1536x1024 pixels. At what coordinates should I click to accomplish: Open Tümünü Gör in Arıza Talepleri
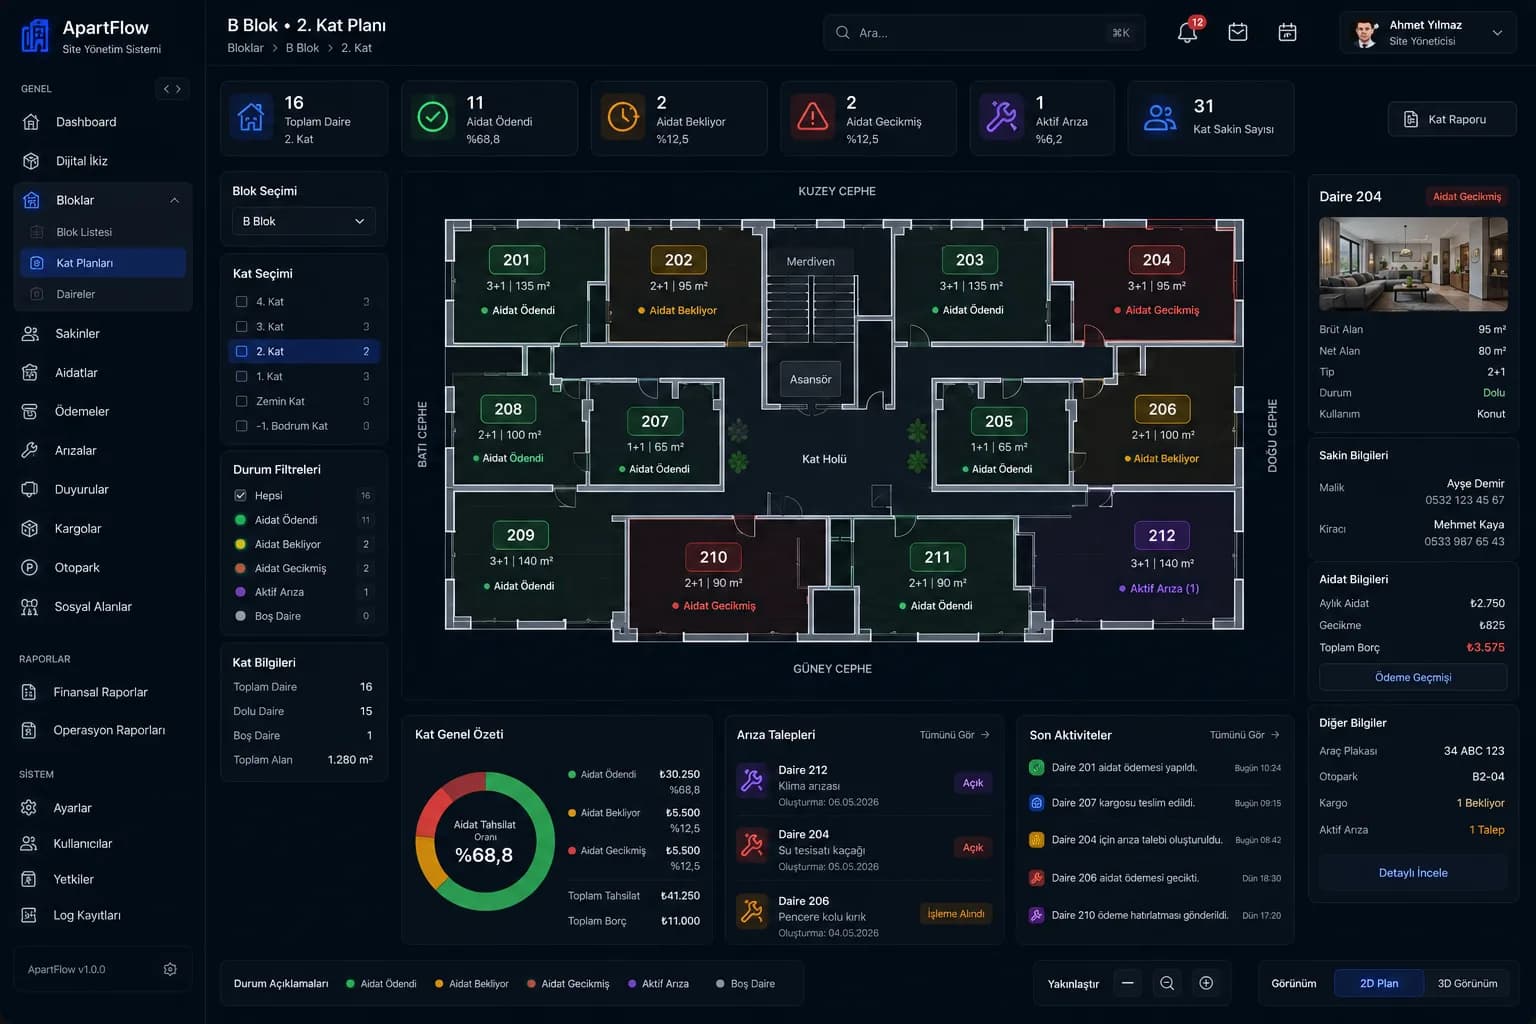(x=955, y=735)
